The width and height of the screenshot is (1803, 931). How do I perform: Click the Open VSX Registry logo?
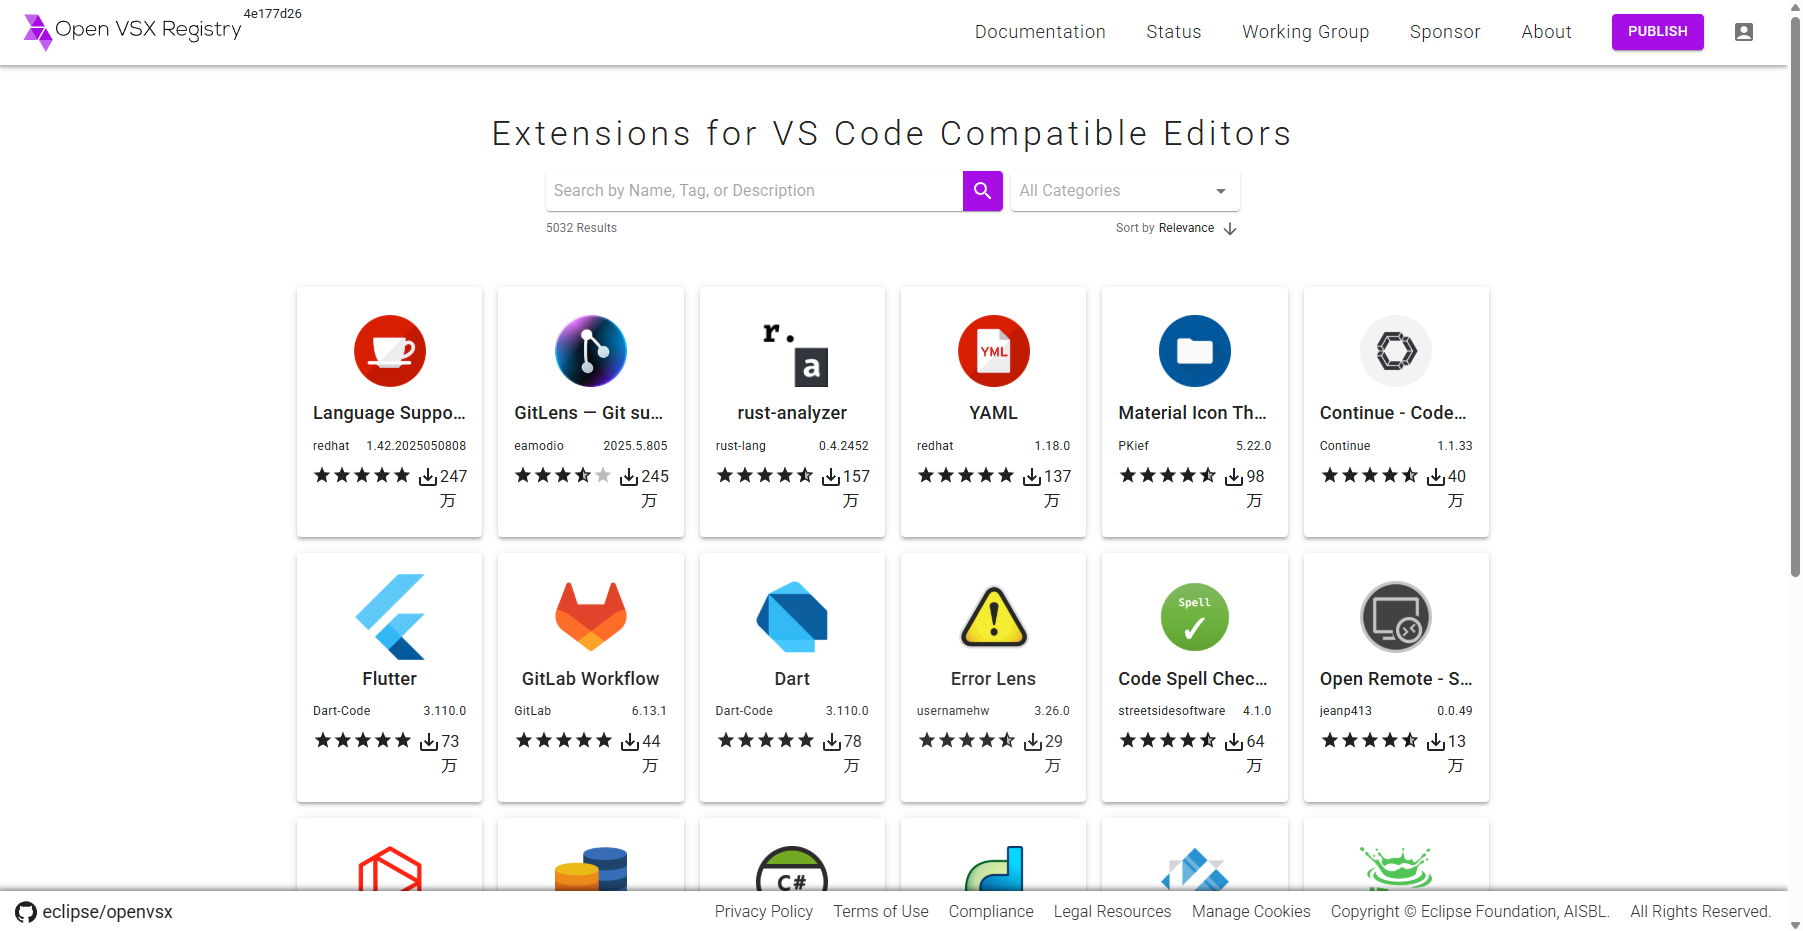click(x=132, y=31)
